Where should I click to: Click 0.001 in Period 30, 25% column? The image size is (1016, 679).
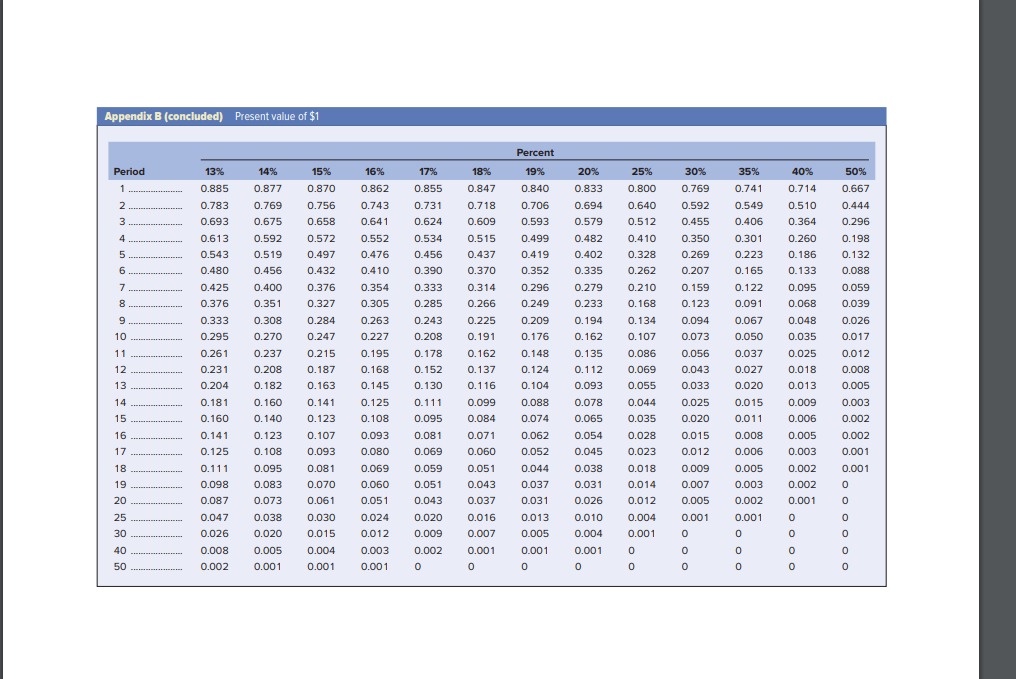pos(642,534)
